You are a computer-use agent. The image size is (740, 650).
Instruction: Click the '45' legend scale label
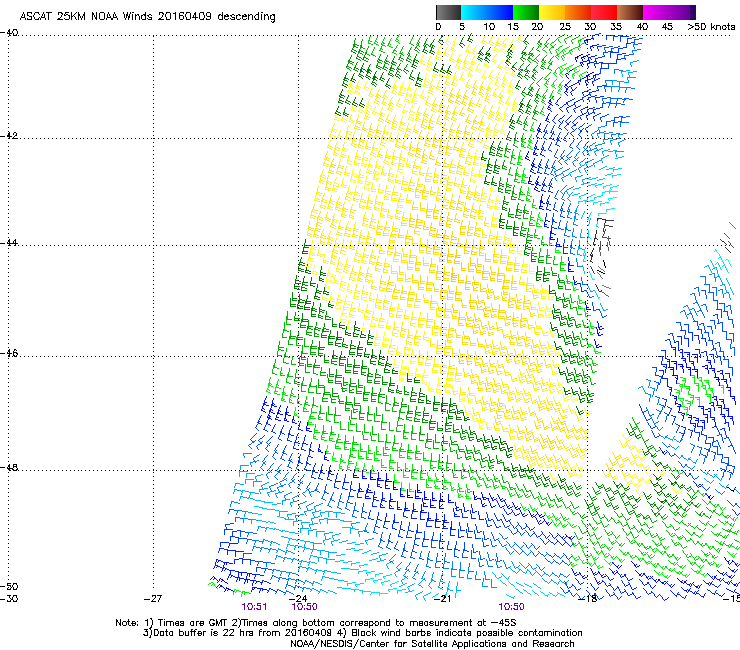coord(667,27)
